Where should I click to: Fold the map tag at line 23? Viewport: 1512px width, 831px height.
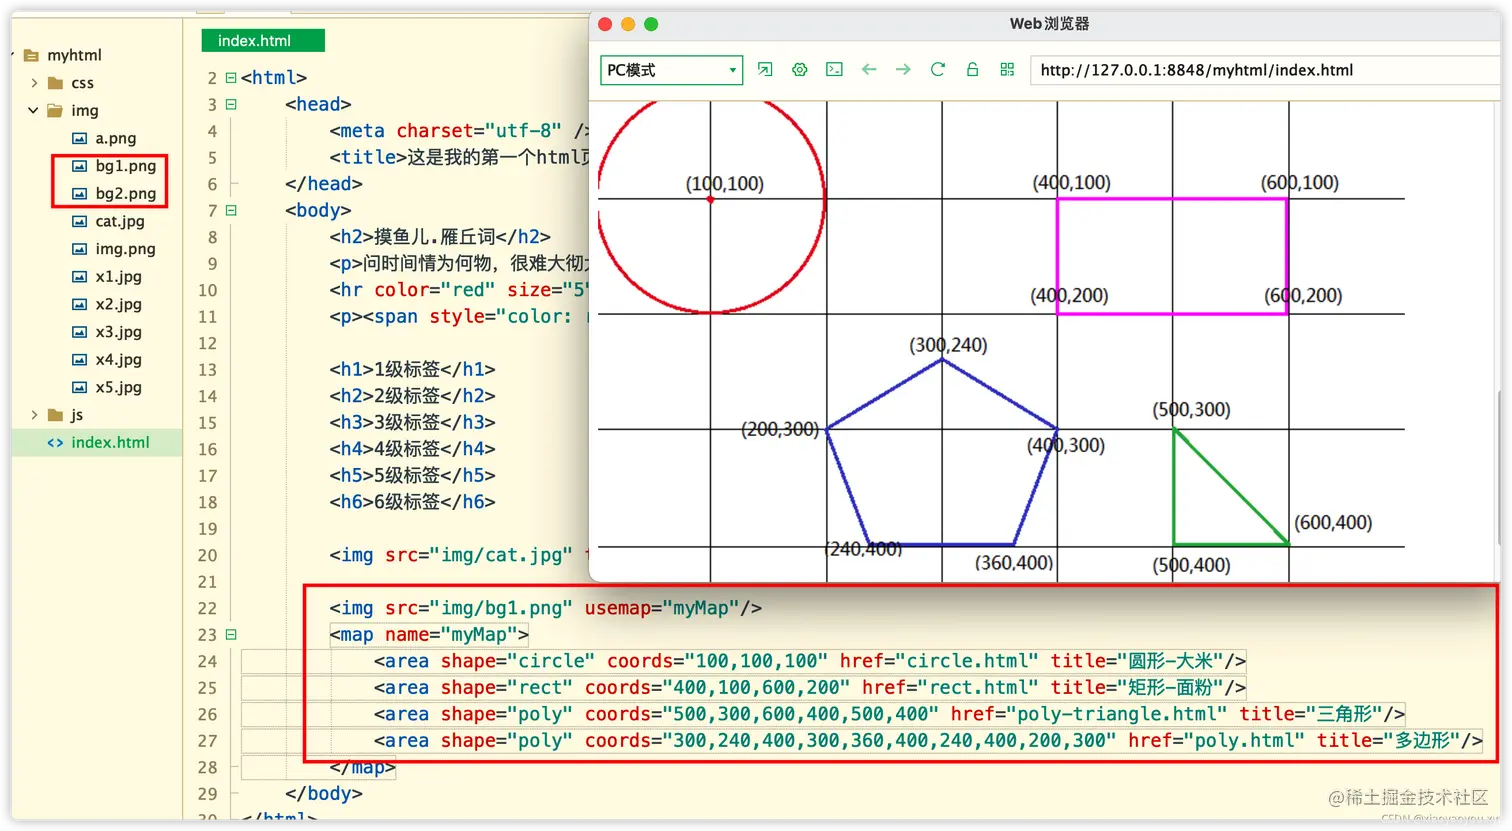tap(231, 634)
